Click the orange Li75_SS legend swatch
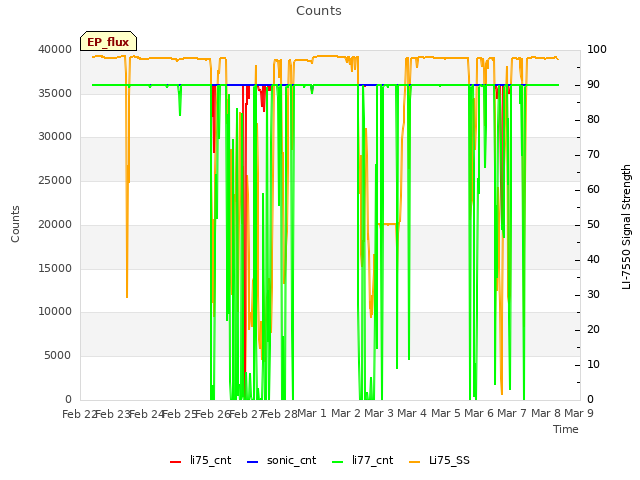 click(x=414, y=462)
